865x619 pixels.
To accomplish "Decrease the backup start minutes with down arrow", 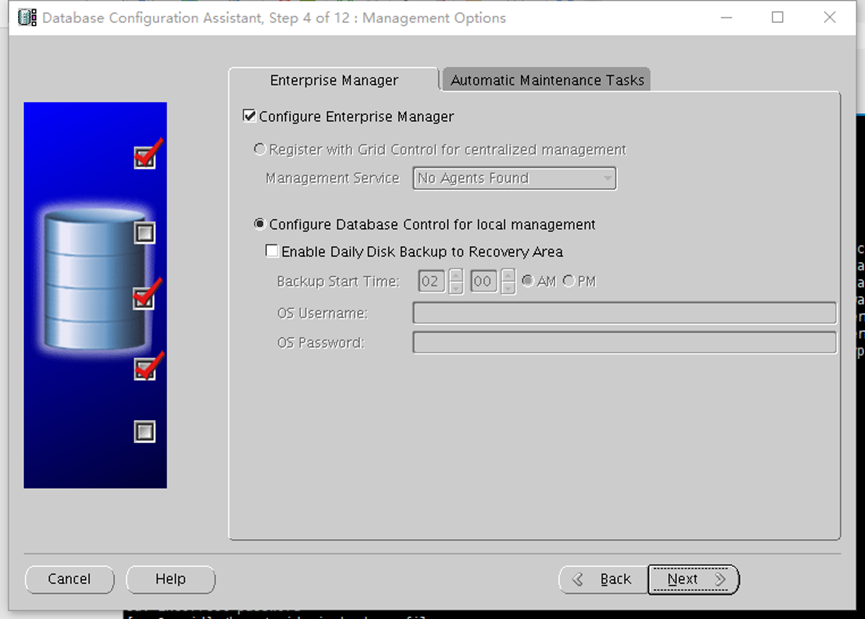I will (x=508, y=288).
